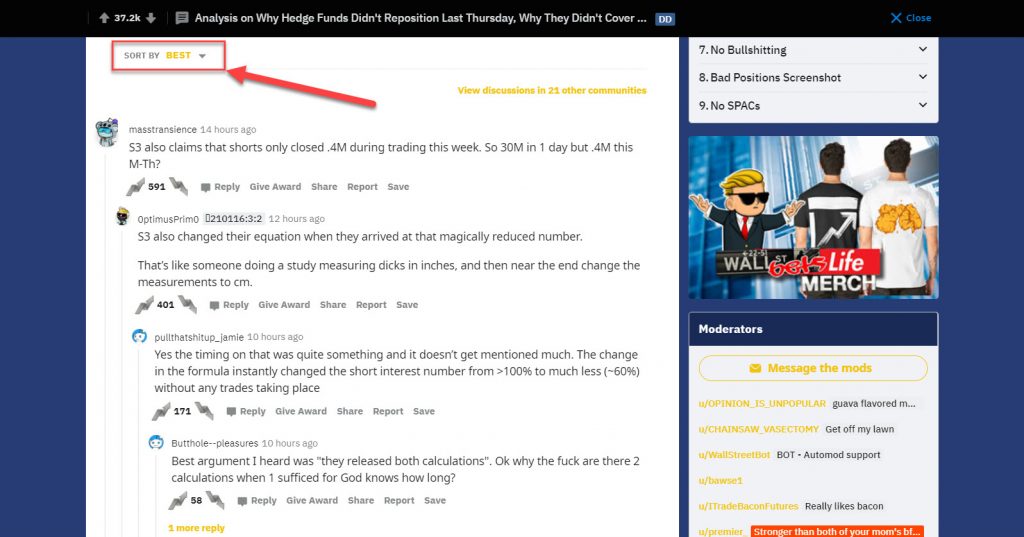Give Award to masstransience's comment

275,187
